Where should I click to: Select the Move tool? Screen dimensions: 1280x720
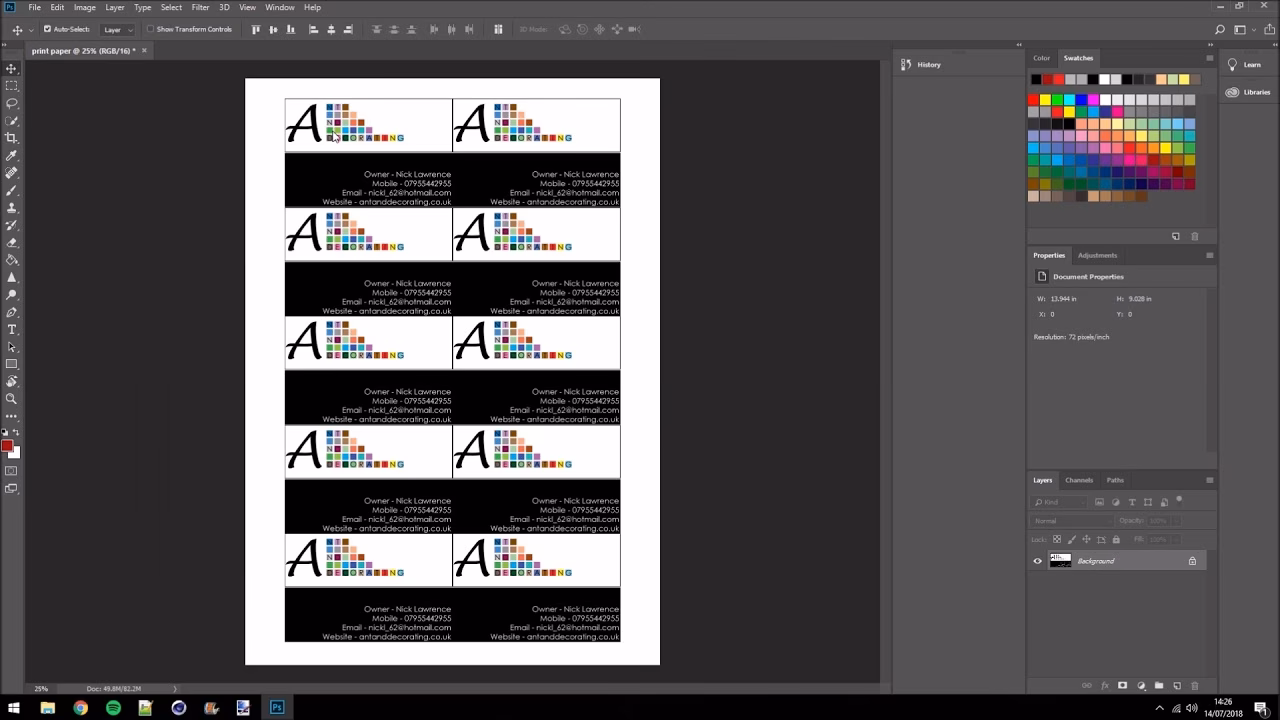coord(12,69)
